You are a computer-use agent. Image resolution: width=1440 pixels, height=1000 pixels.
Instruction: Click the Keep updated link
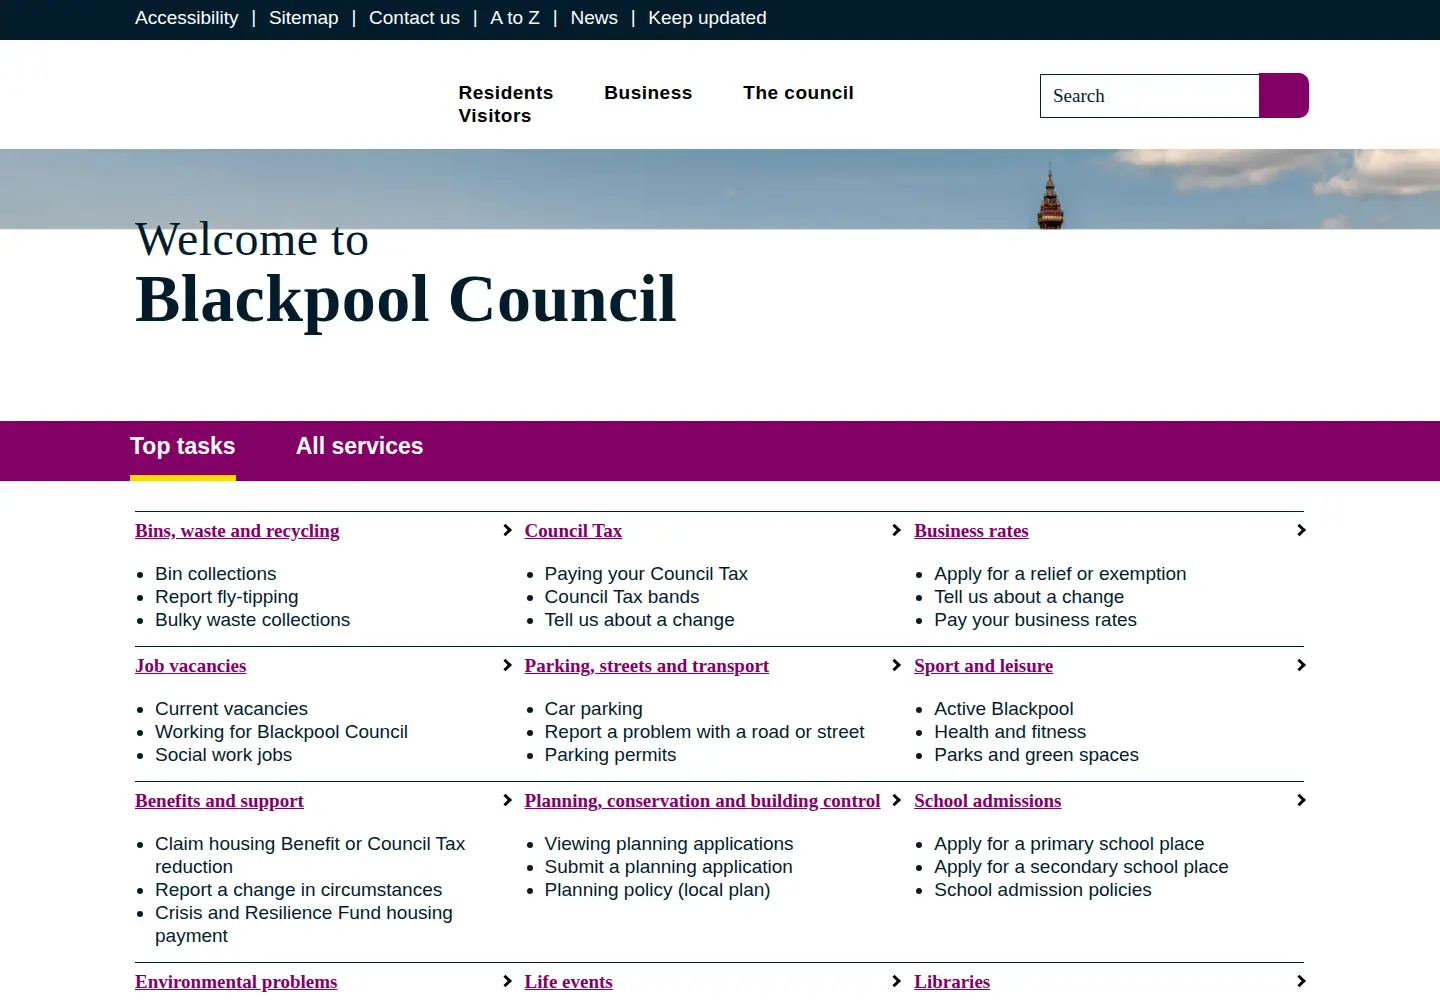coord(707,18)
